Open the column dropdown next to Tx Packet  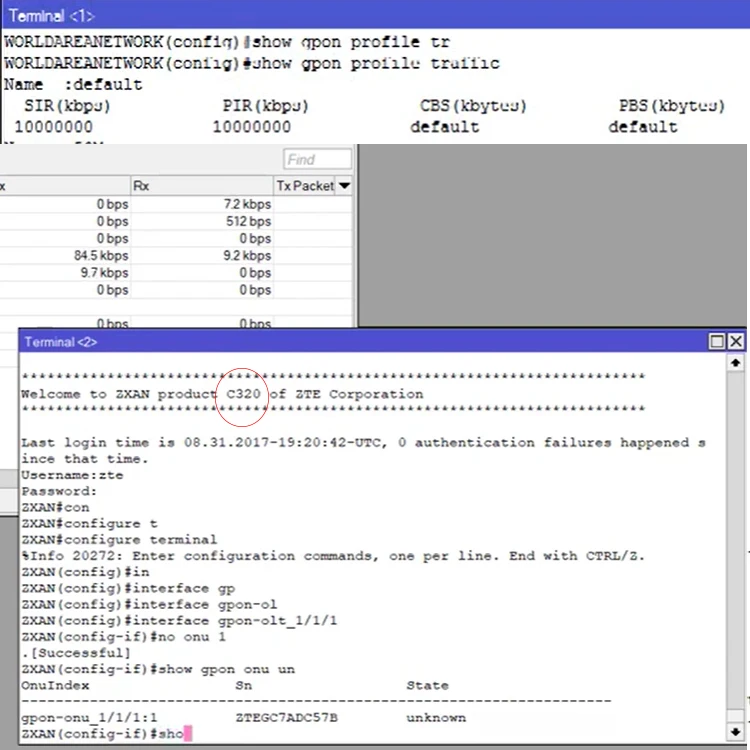(344, 186)
